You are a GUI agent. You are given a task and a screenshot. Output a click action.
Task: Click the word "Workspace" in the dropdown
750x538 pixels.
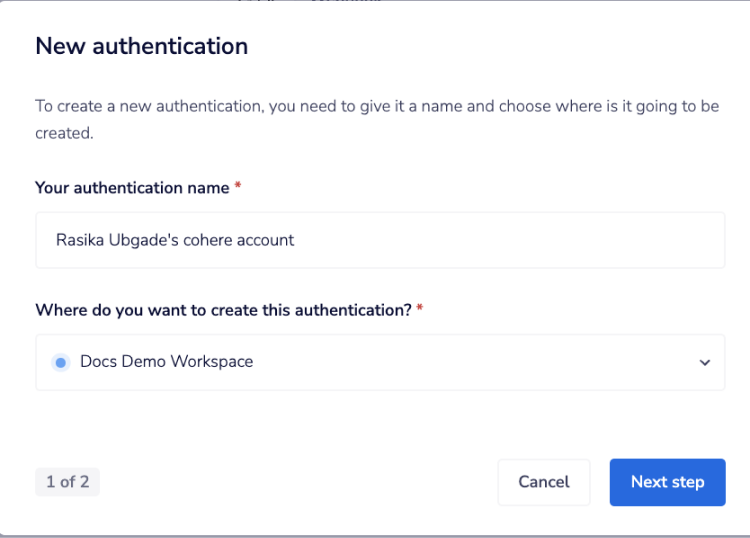[213, 362]
